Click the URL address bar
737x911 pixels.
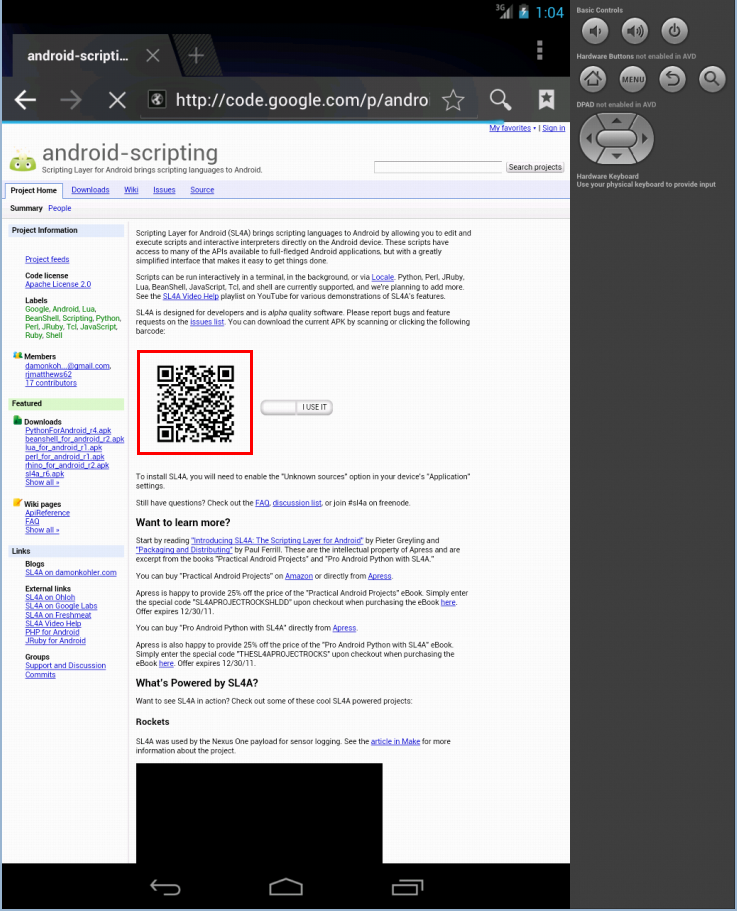[x=302, y=100]
